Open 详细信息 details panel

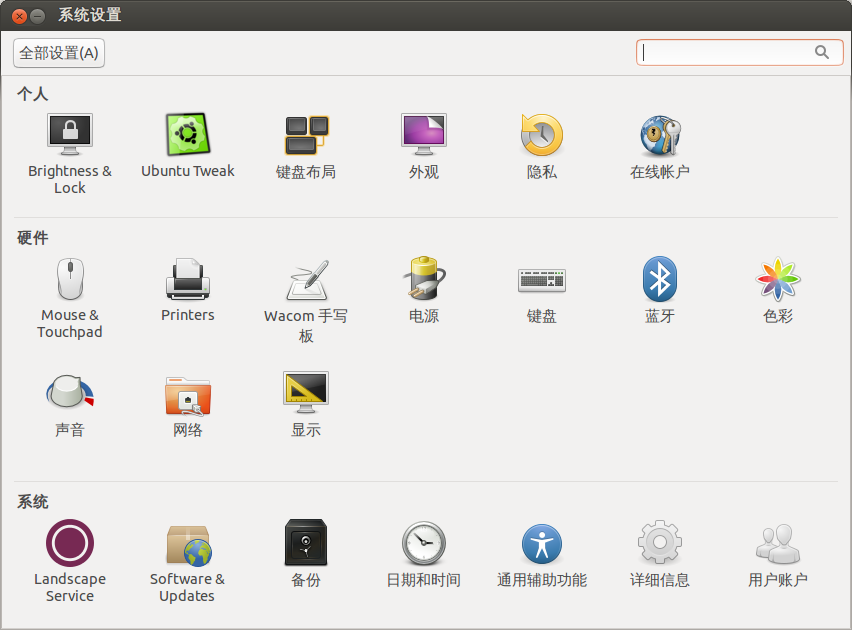coord(660,554)
